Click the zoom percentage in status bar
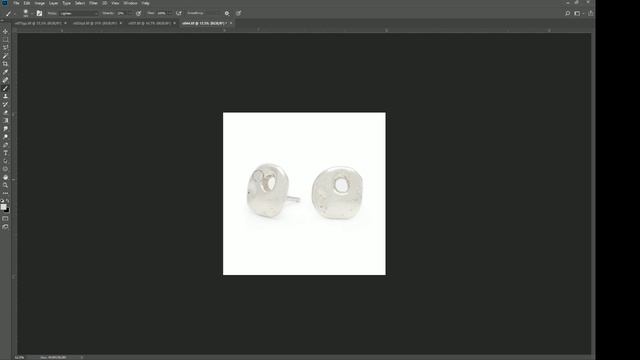Image resolution: width=640 pixels, height=360 pixels. click(x=19, y=358)
